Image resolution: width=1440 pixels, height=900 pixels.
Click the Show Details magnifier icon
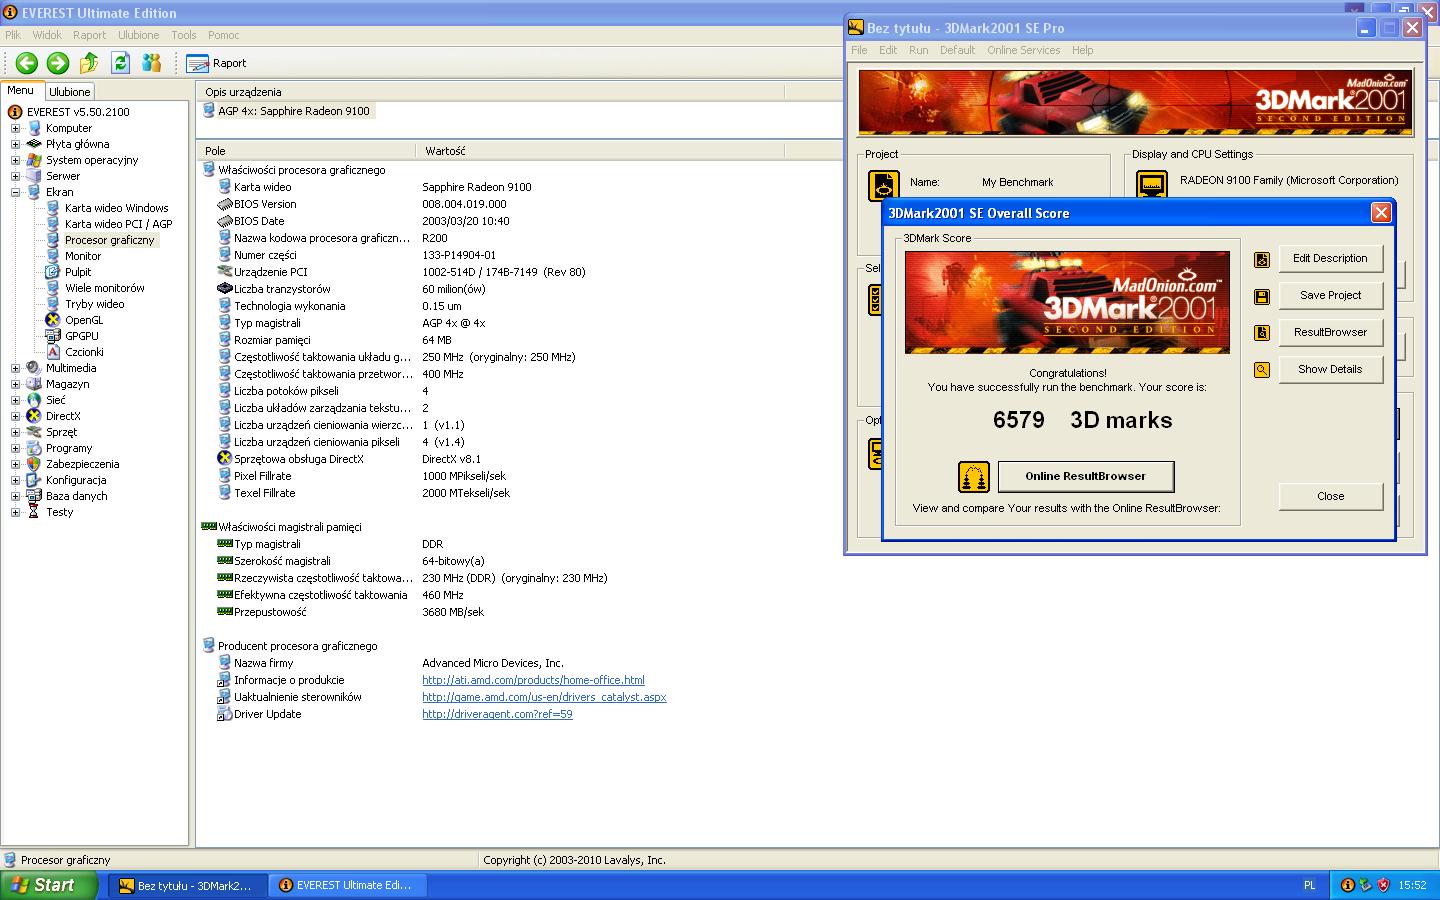[x=1261, y=369]
